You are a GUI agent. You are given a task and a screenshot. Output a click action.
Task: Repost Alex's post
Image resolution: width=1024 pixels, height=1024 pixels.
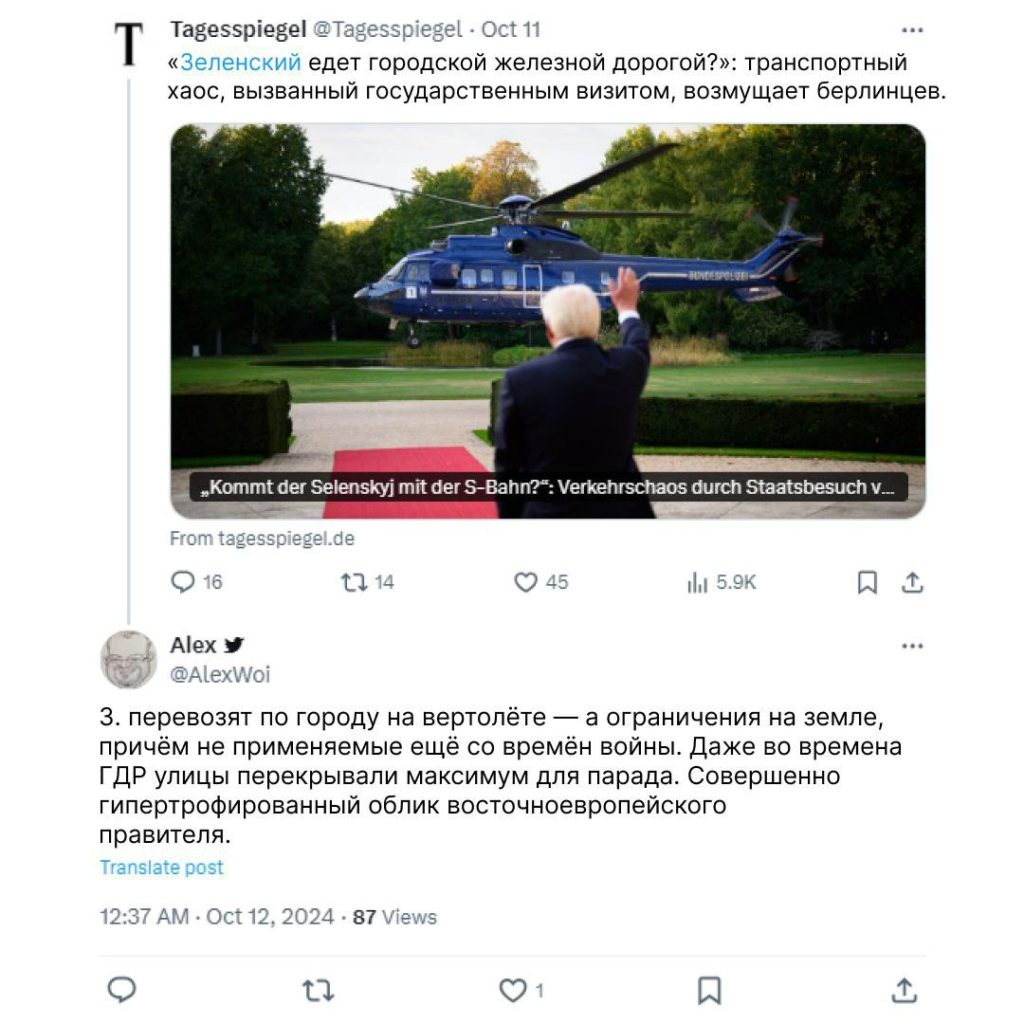click(x=318, y=991)
